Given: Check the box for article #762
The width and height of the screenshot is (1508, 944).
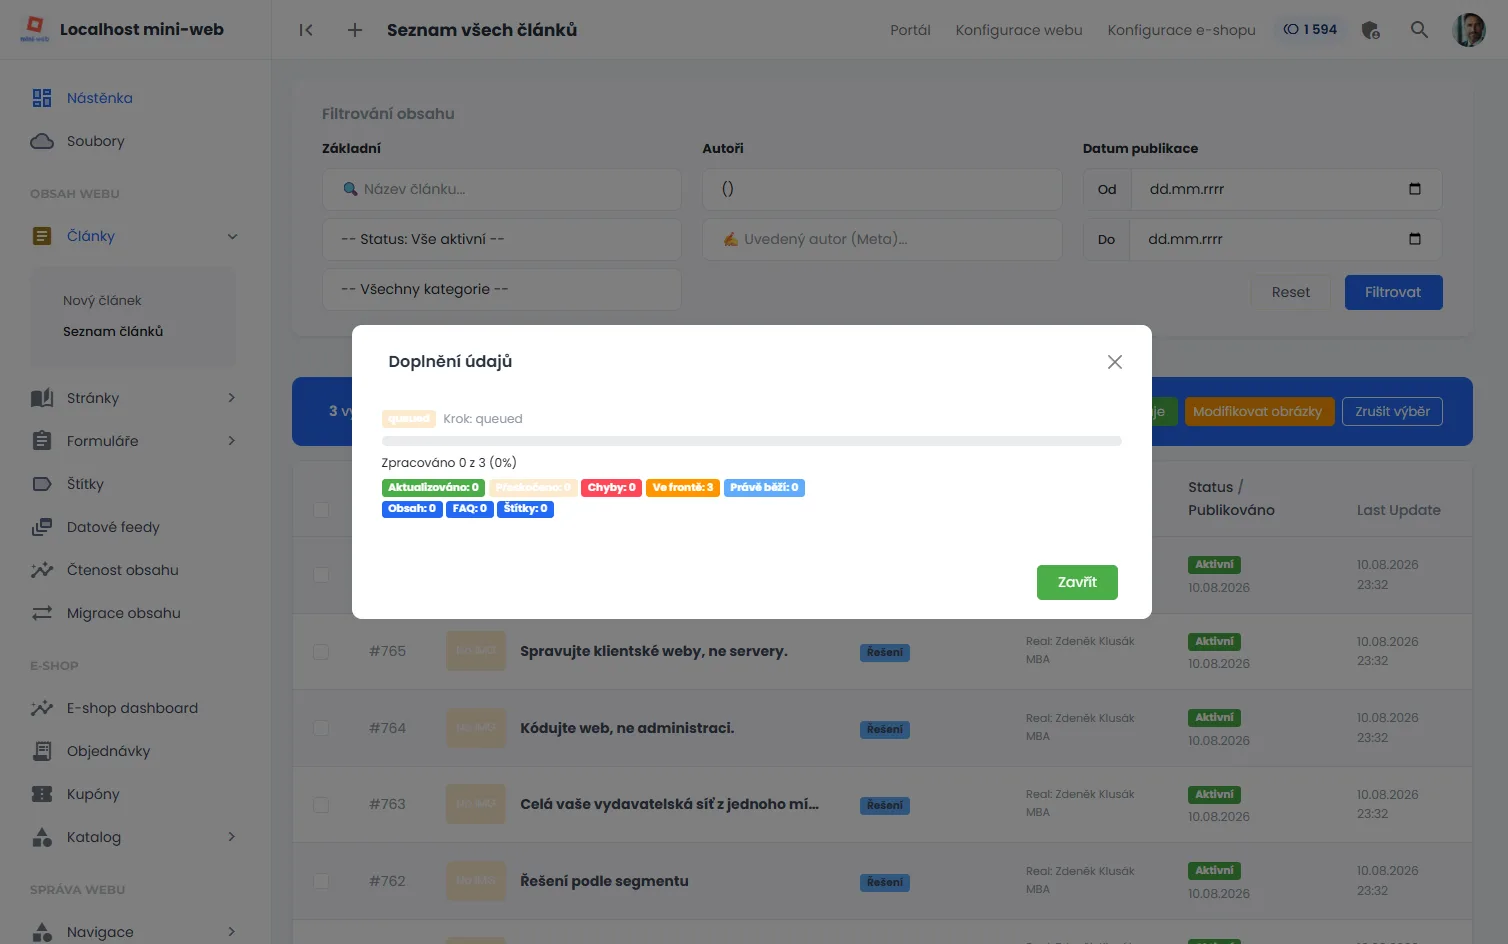Looking at the screenshot, I should [x=321, y=881].
